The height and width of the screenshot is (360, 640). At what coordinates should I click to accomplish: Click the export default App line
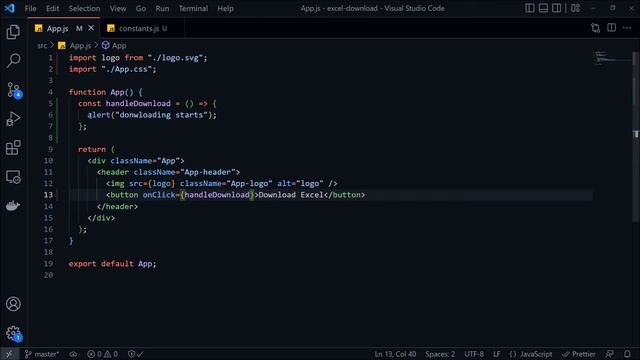(112, 264)
